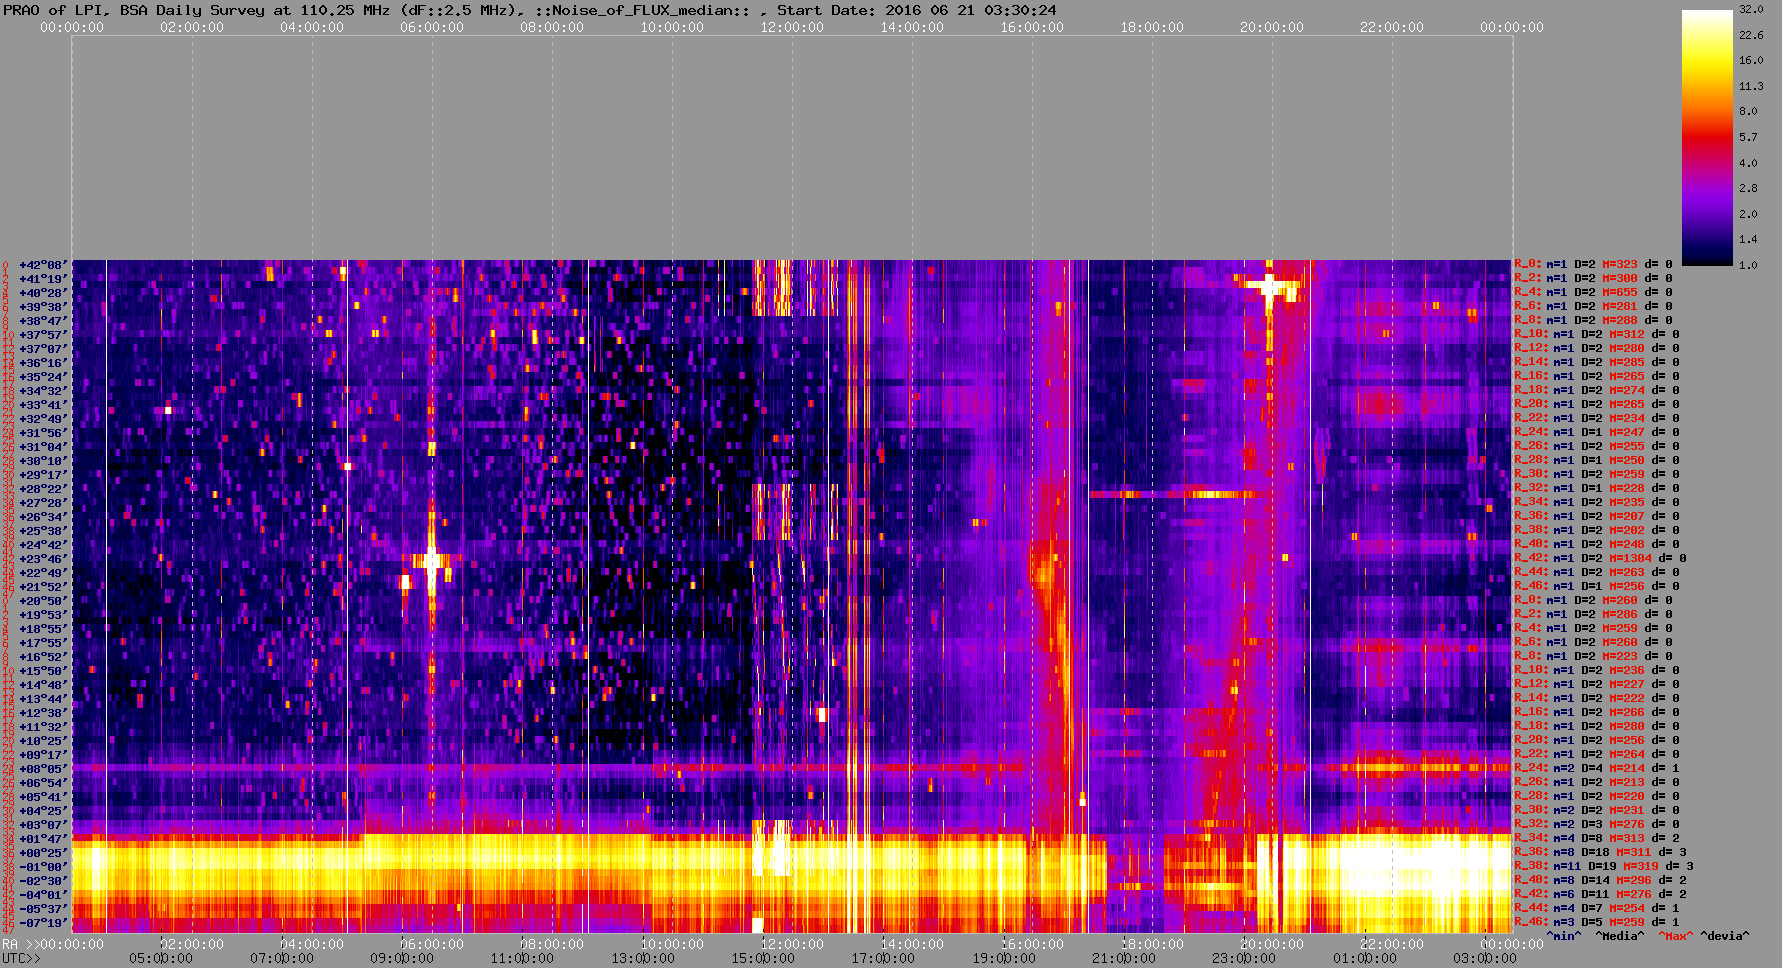The height and width of the screenshot is (968, 1782).
Task: Click the declination label +03°07'
Action: [x=42, y=825]
